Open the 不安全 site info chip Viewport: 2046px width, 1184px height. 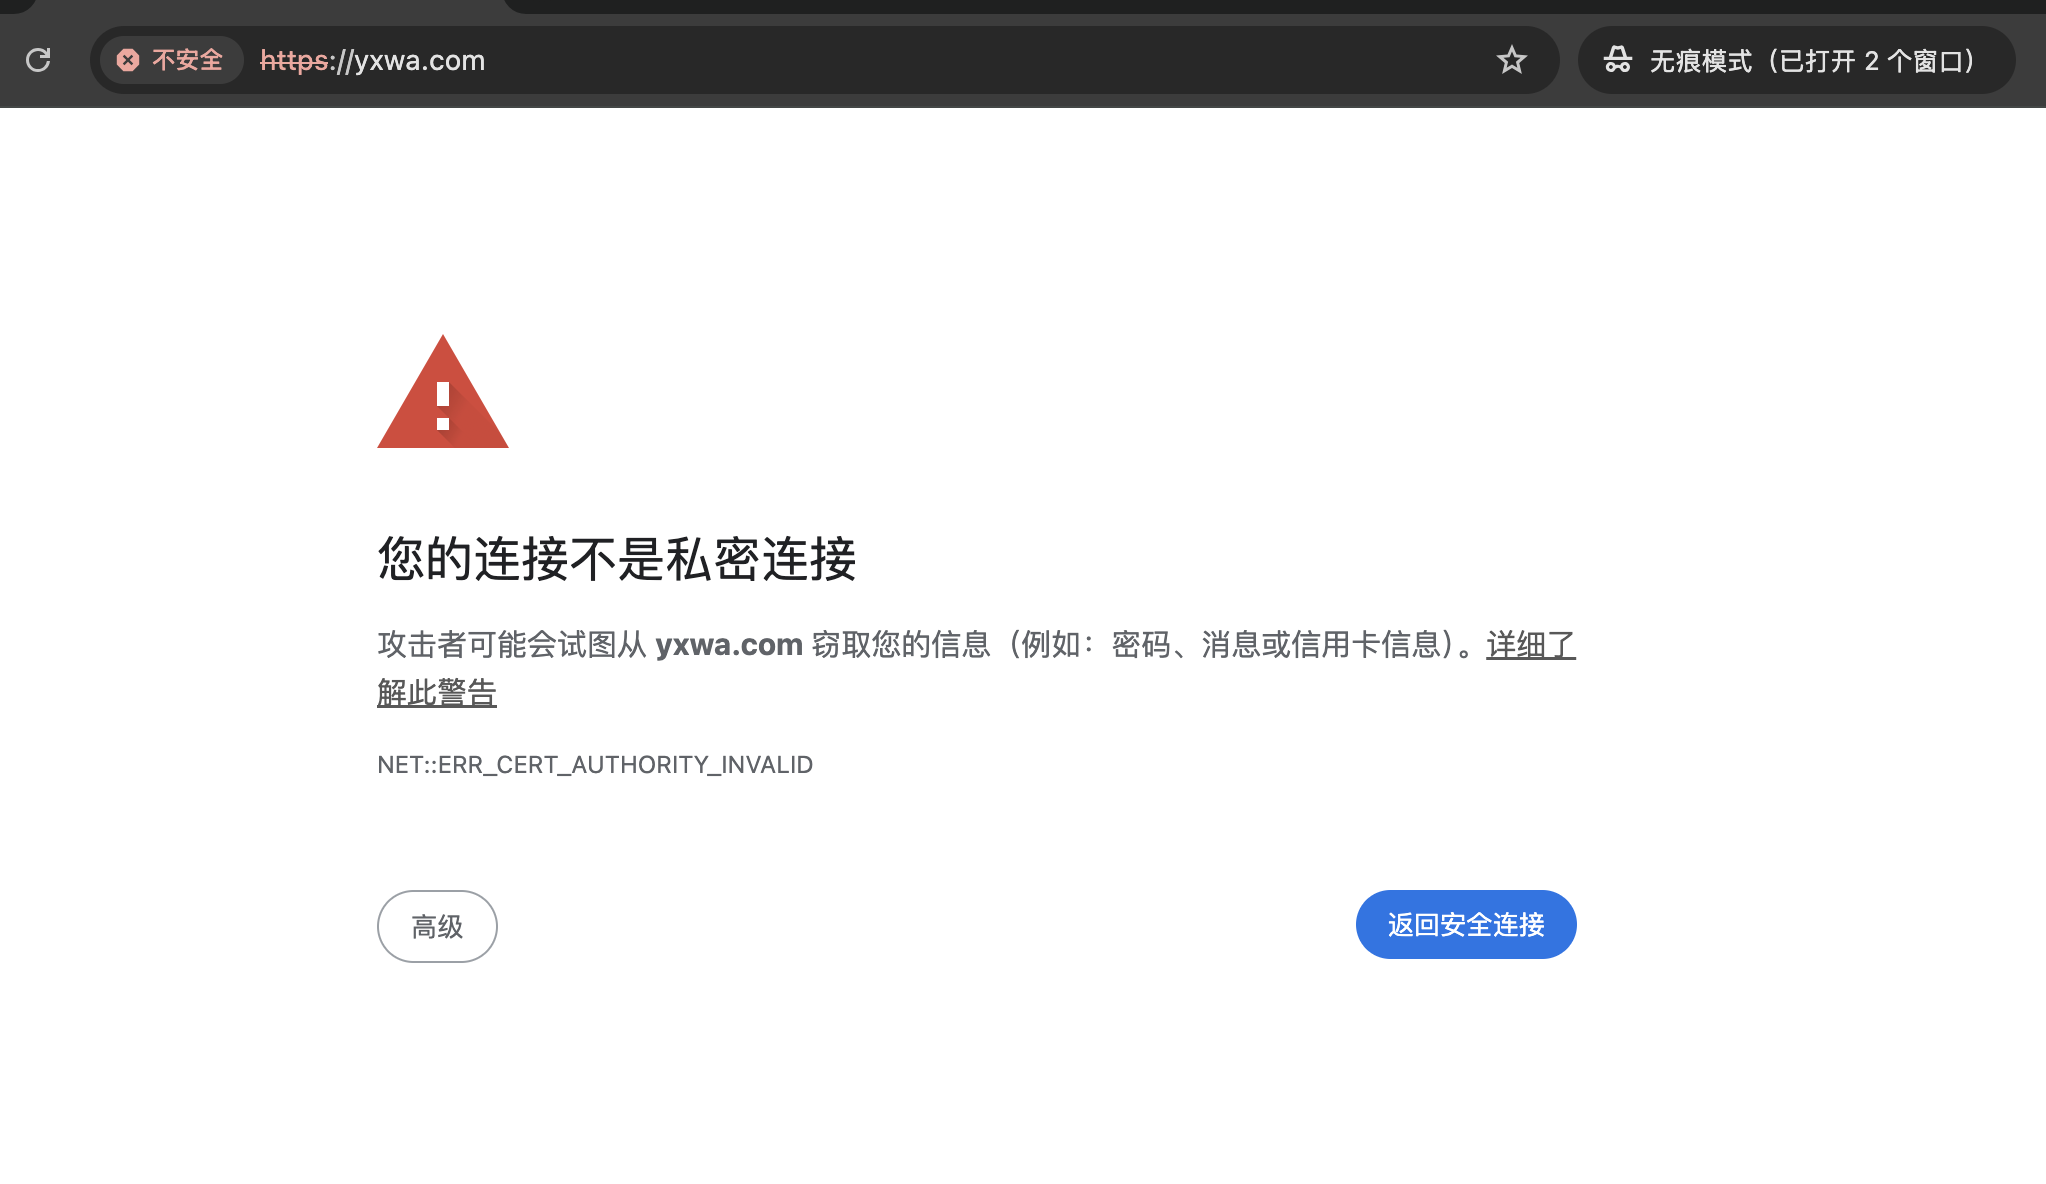(x=186, y=60)
